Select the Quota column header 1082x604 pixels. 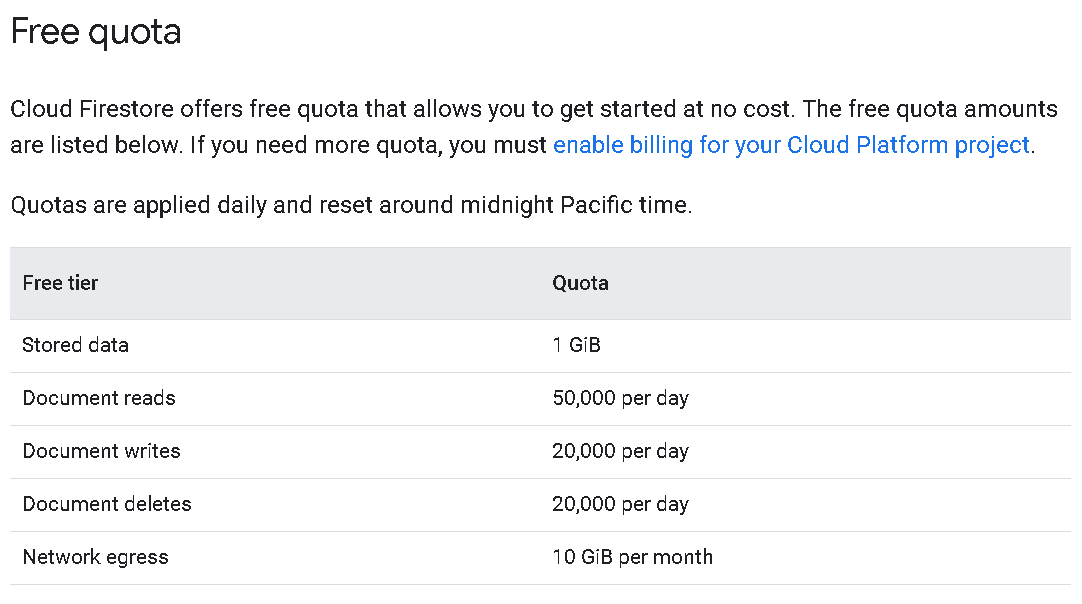(580, 283)
